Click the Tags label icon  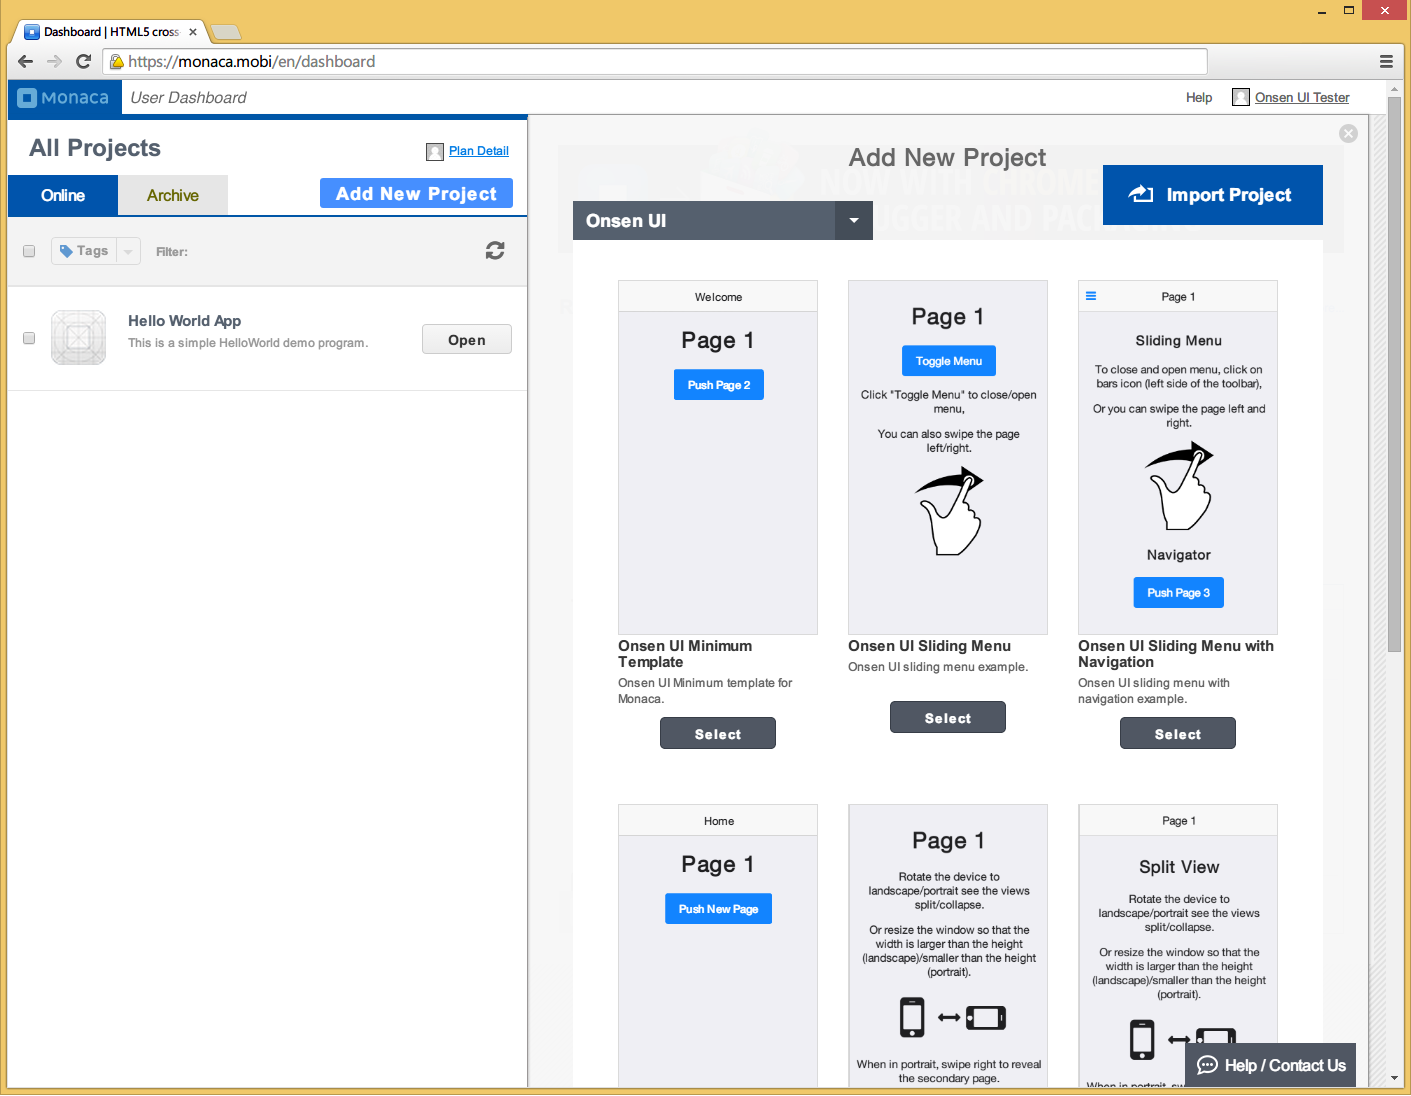point(66,250)
